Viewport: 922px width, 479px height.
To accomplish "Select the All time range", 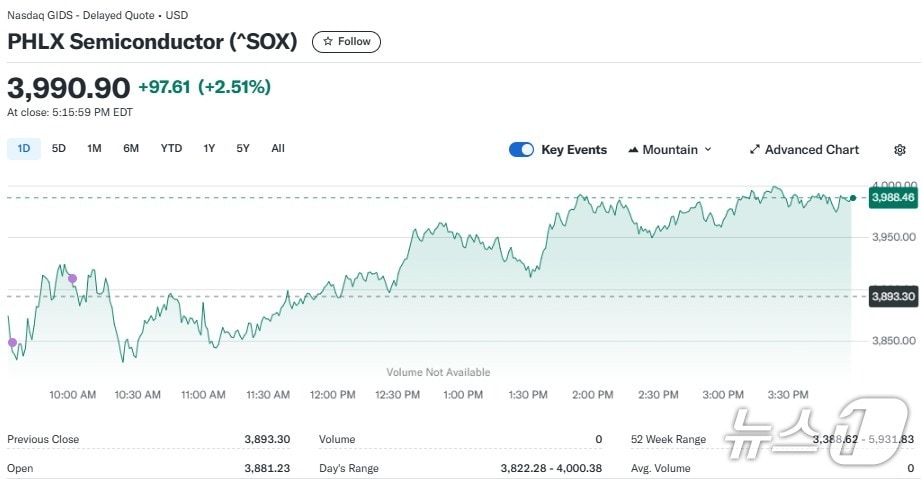I will click(x=278, y=149).
